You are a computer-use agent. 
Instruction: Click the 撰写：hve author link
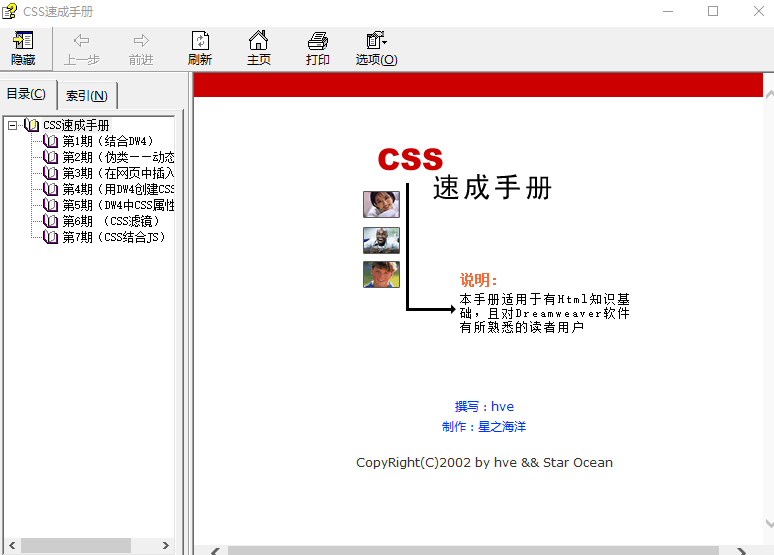click(484, 406)
